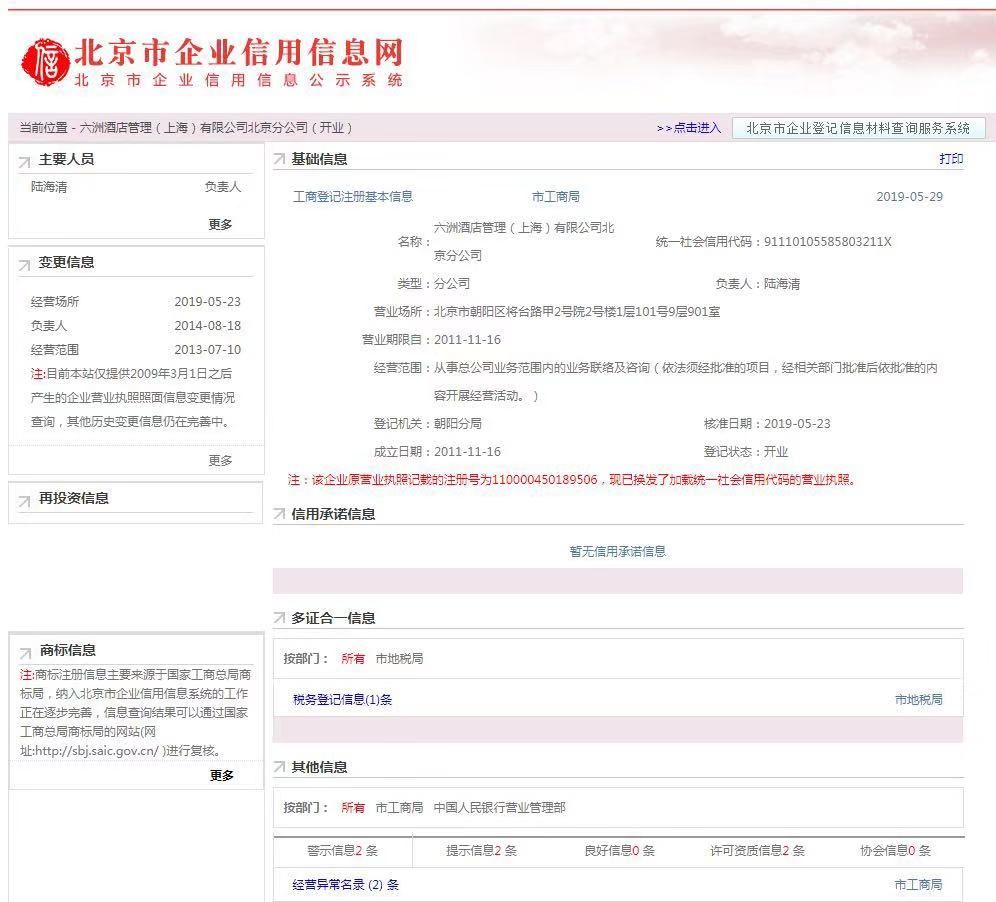This screenshot has height=902, width=996.
Task: Click the 当前位置 breadcrumb company name
Action: (x=216, y=128)
